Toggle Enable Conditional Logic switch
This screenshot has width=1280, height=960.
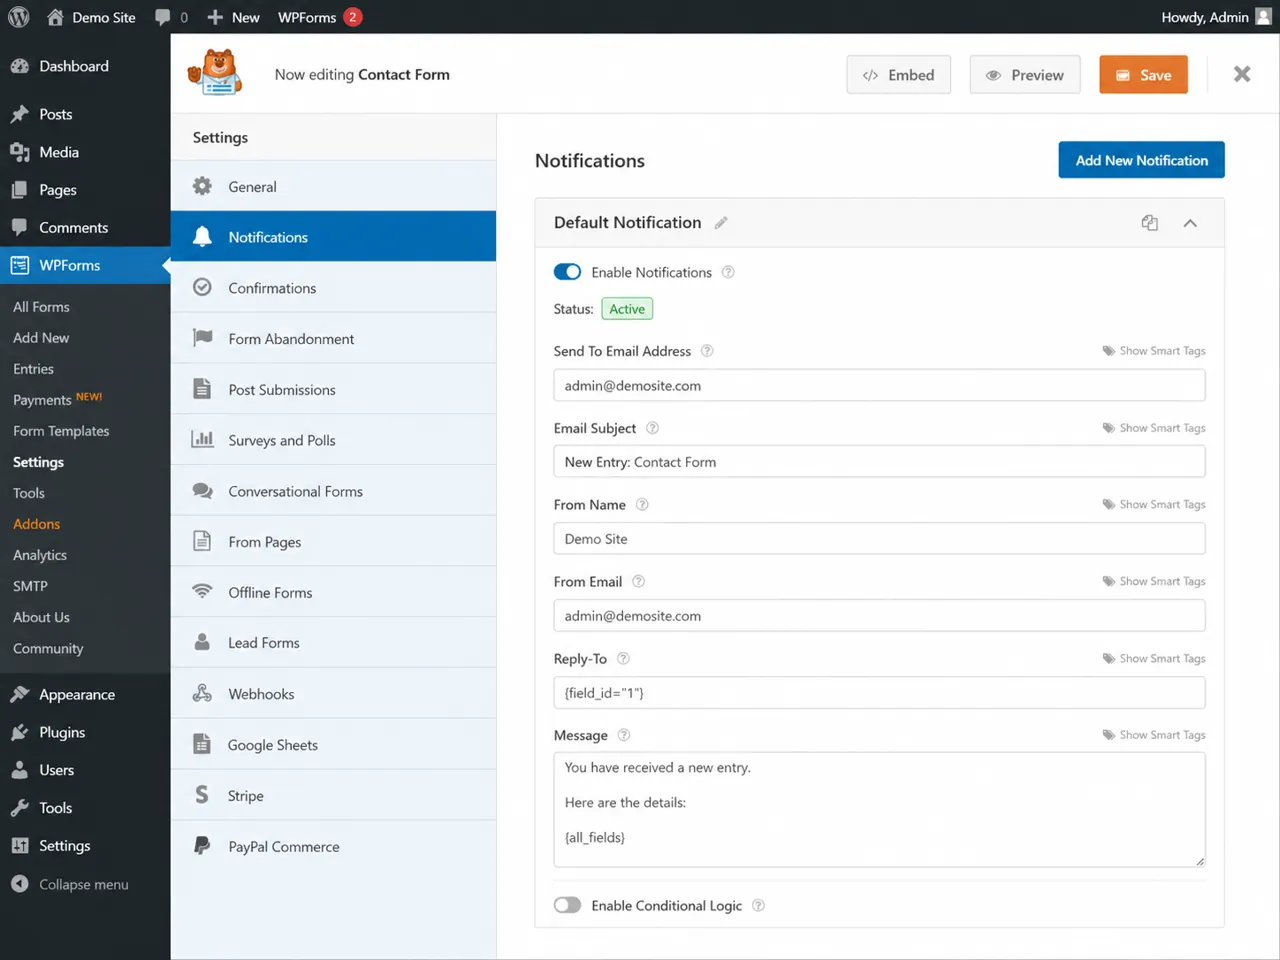[x=567, y=905]
